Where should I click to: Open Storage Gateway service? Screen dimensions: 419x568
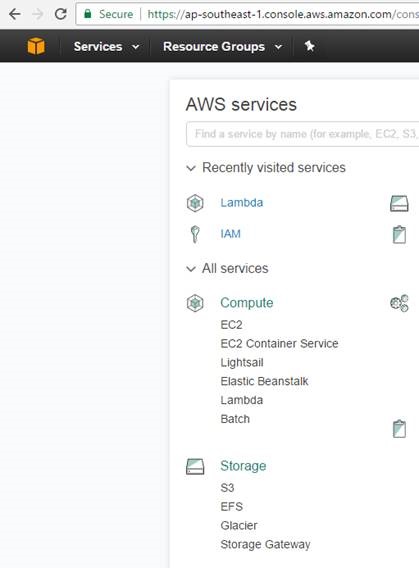tap(265, 544)
